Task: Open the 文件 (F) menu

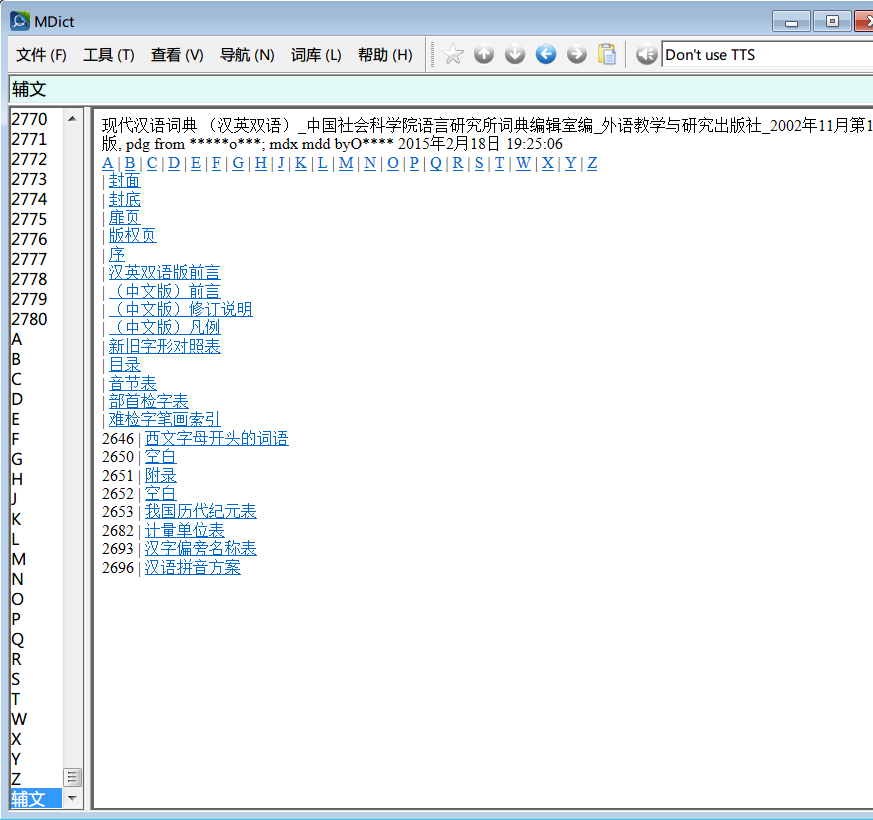Action: point(41,55)
